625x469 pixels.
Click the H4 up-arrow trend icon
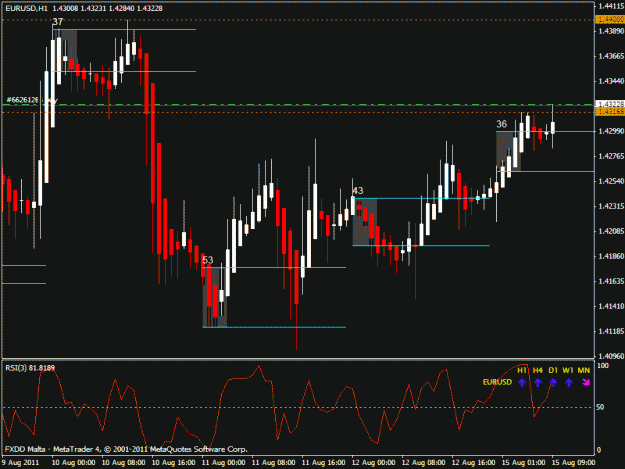[538, 383]
